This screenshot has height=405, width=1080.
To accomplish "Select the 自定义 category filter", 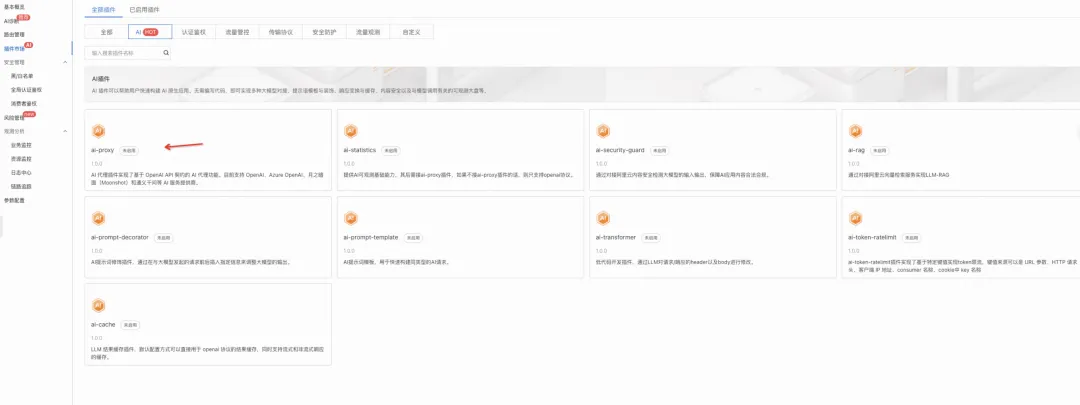I will click(411, 32).
